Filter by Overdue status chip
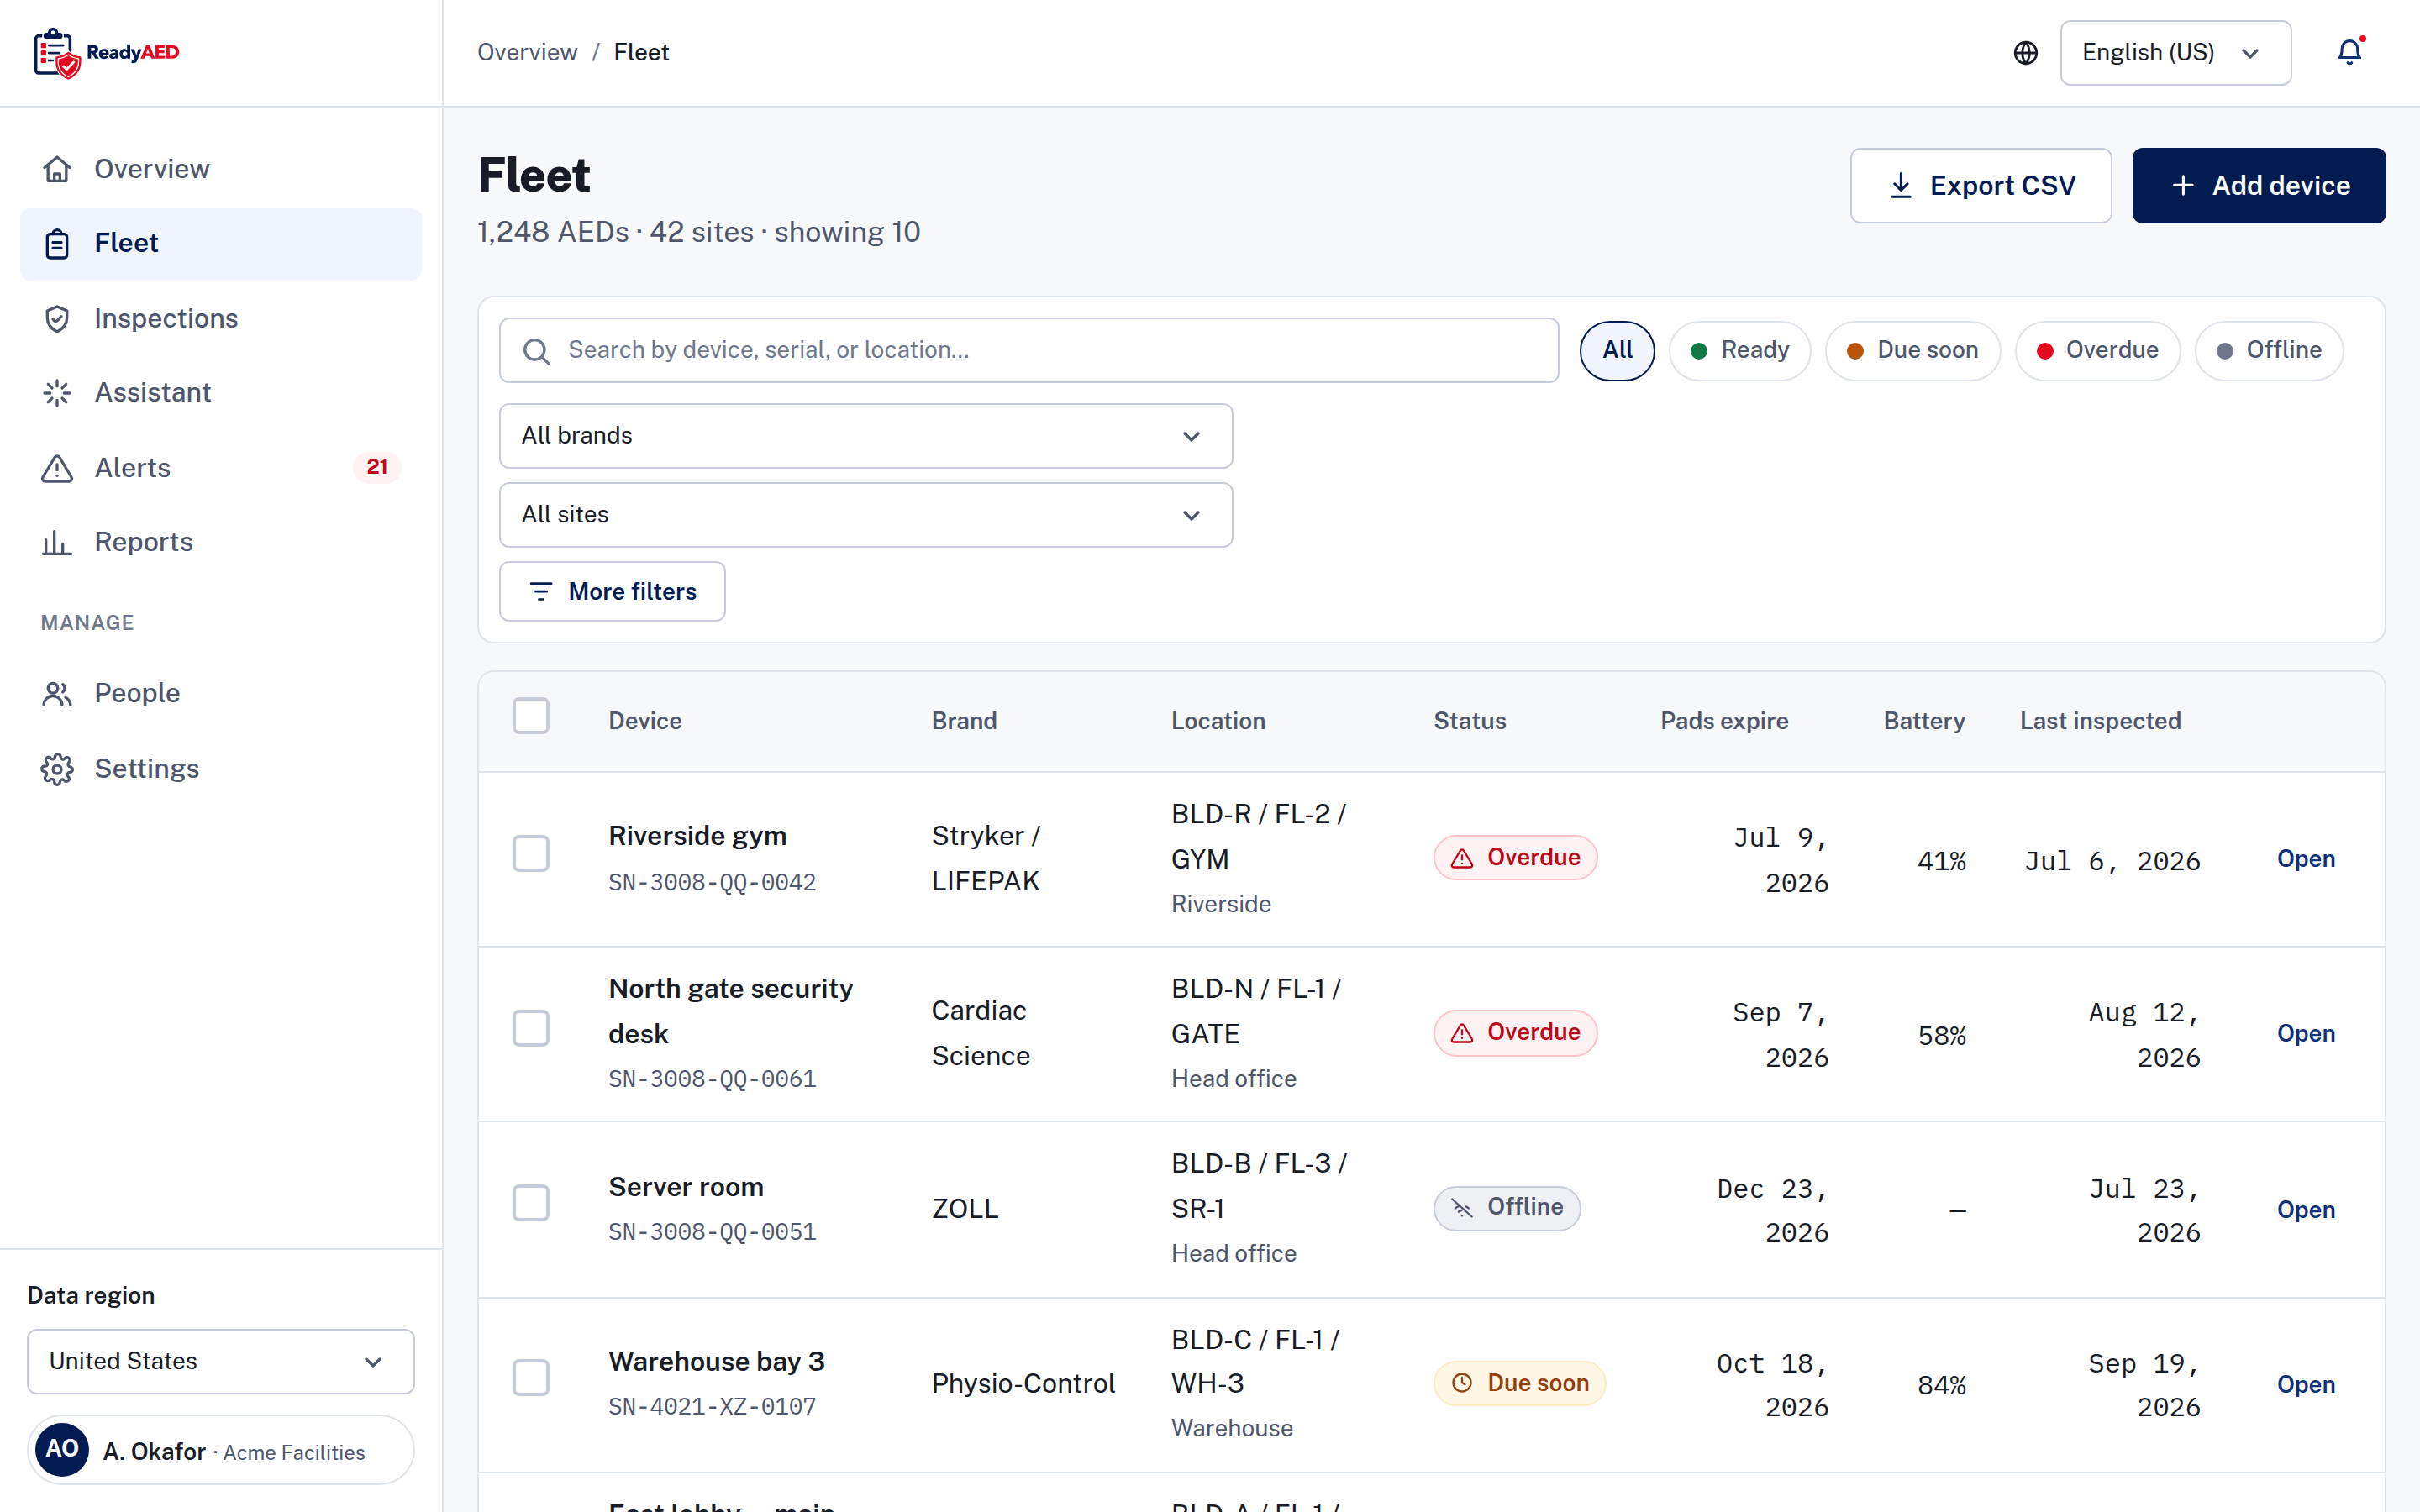Image resolution: width=2420 pixels, height=1512 pixels. [2097, 350]
